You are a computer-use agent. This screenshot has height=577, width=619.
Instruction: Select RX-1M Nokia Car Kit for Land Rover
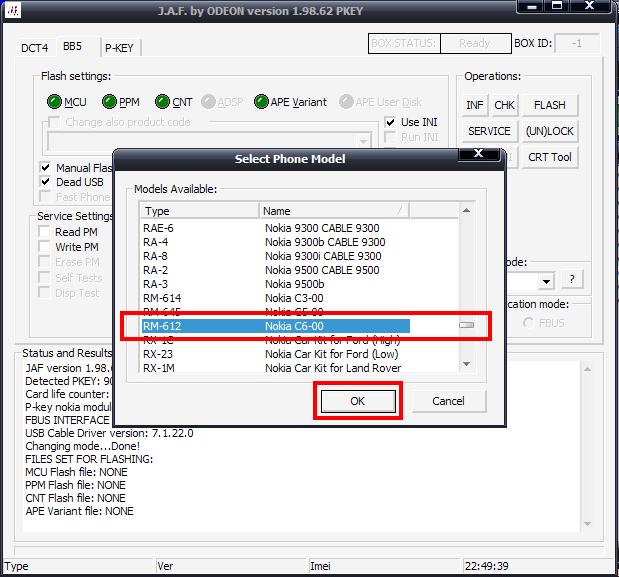click(x=276, y=368)
